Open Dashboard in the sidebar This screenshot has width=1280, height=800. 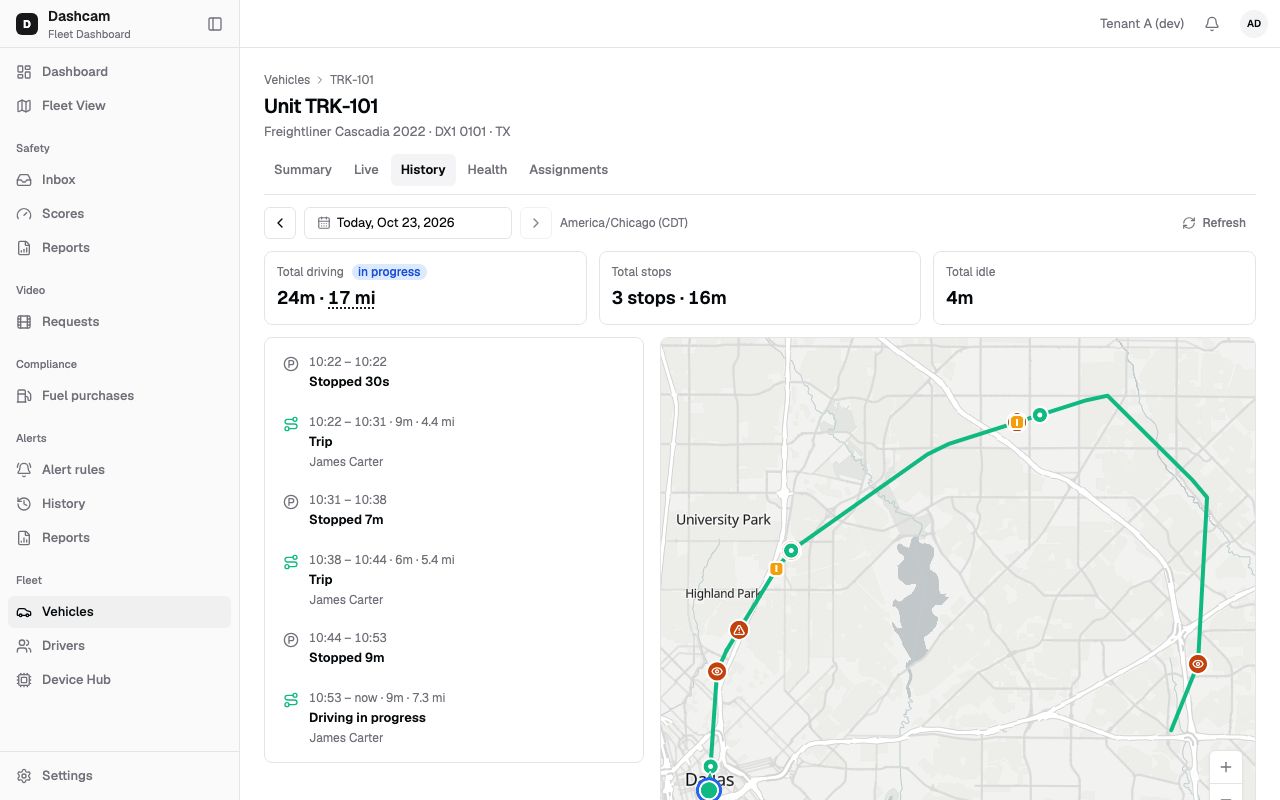(119, 72)
